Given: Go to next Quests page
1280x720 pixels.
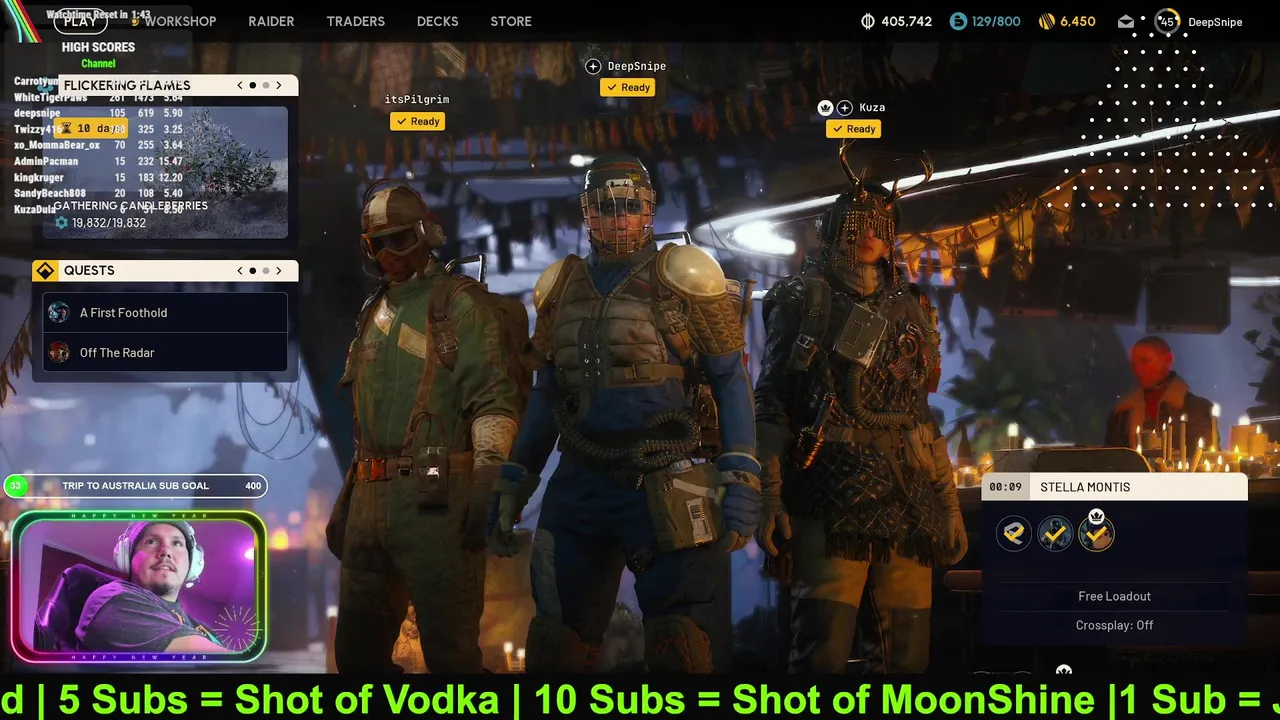Looking at the screenshot, I should click(279, 270).
